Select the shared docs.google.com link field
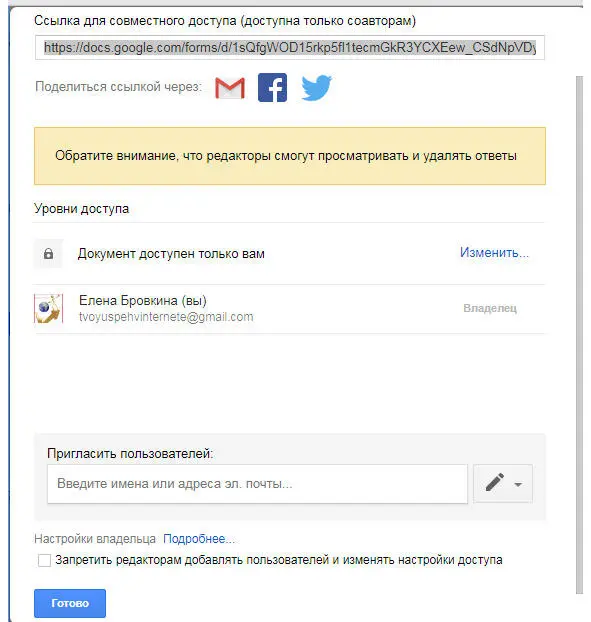 click(x=290, y=48)
